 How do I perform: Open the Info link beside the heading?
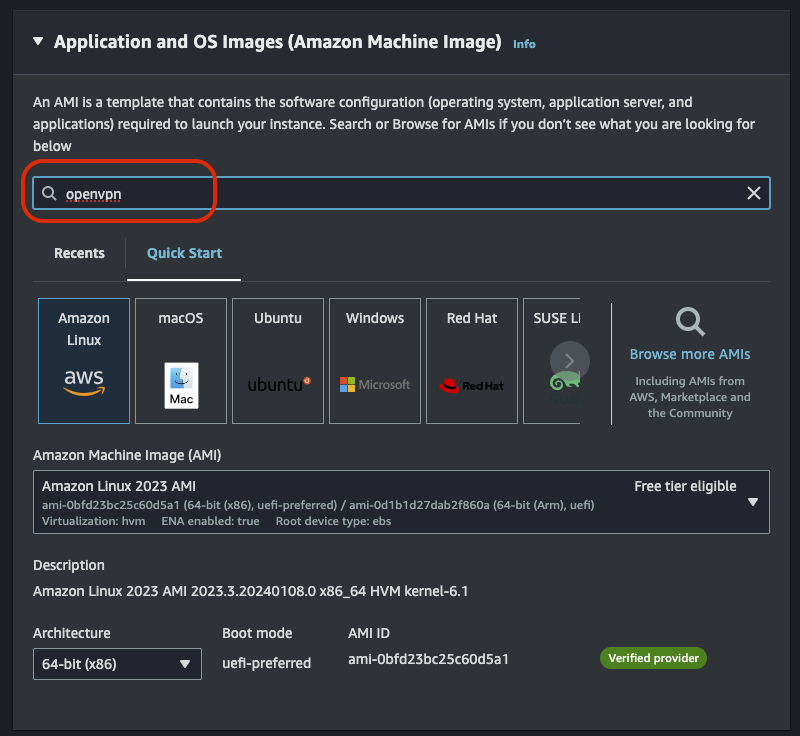point(524,44)
